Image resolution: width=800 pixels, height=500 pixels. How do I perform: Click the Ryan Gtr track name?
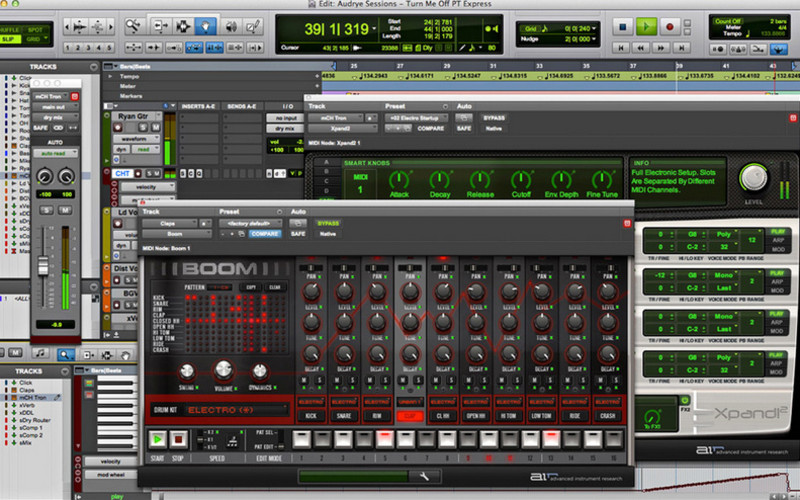click(x=134, y=116)
